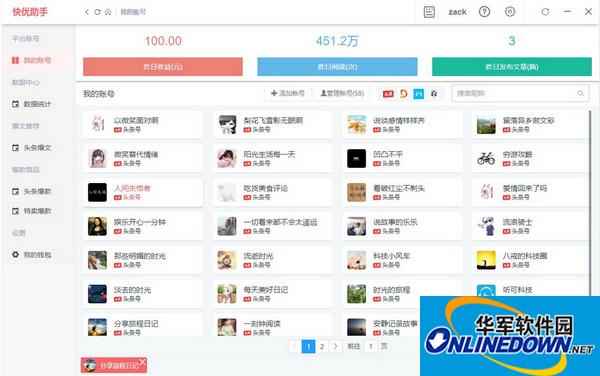600x376 pixels.
Task: Click the 我的账号 sidebar icon
Action: coord(15,60)
